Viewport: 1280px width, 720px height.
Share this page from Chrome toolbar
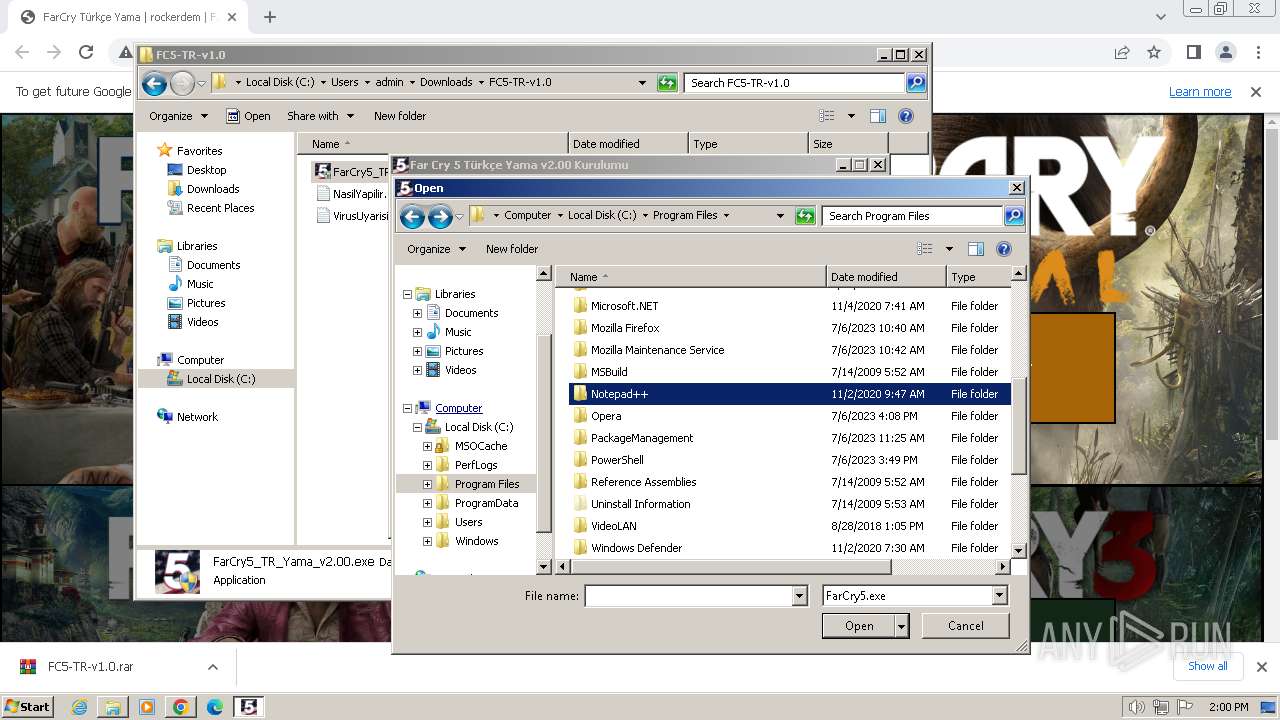click(x=1122, y=53)
